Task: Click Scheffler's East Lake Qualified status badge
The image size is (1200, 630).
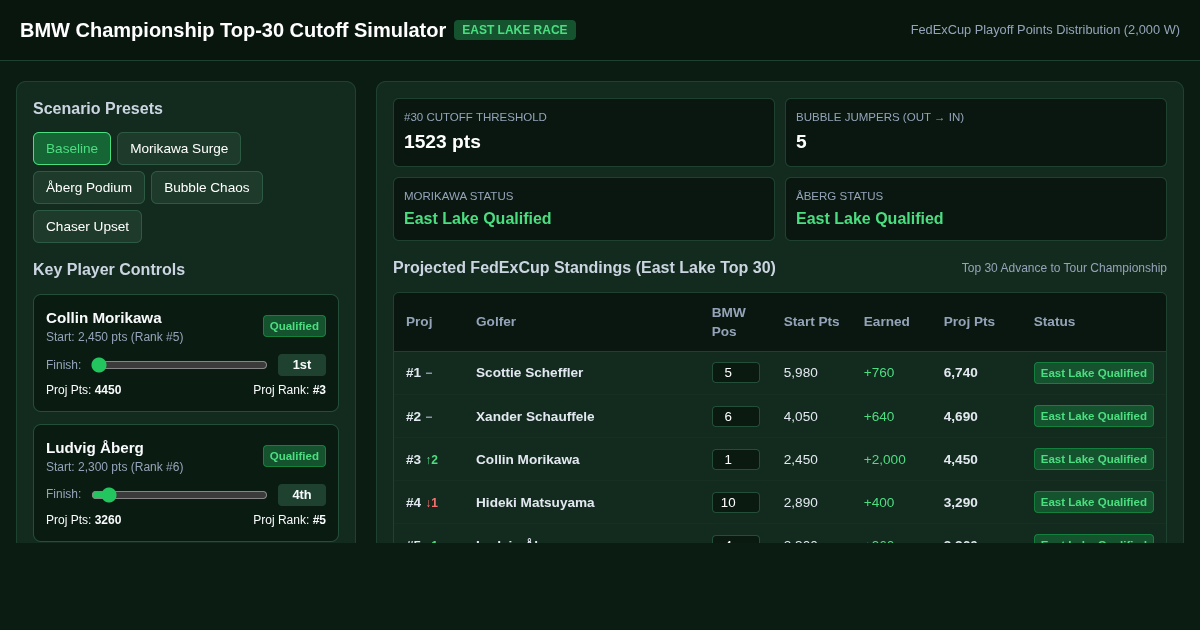Action: coord(1094,373)
